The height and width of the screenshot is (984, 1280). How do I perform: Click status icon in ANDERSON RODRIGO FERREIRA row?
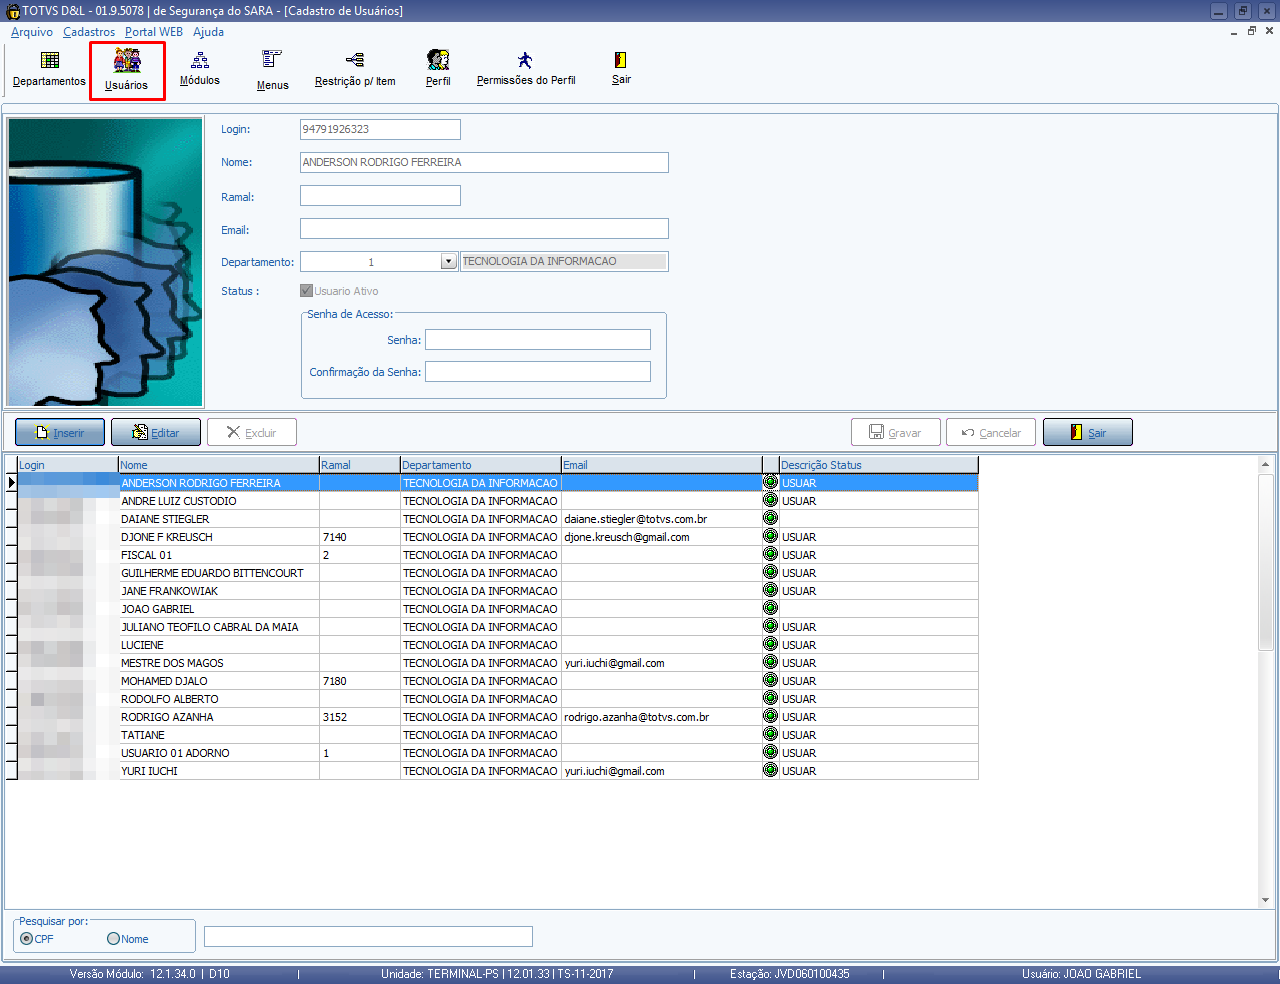pos(770,482)
